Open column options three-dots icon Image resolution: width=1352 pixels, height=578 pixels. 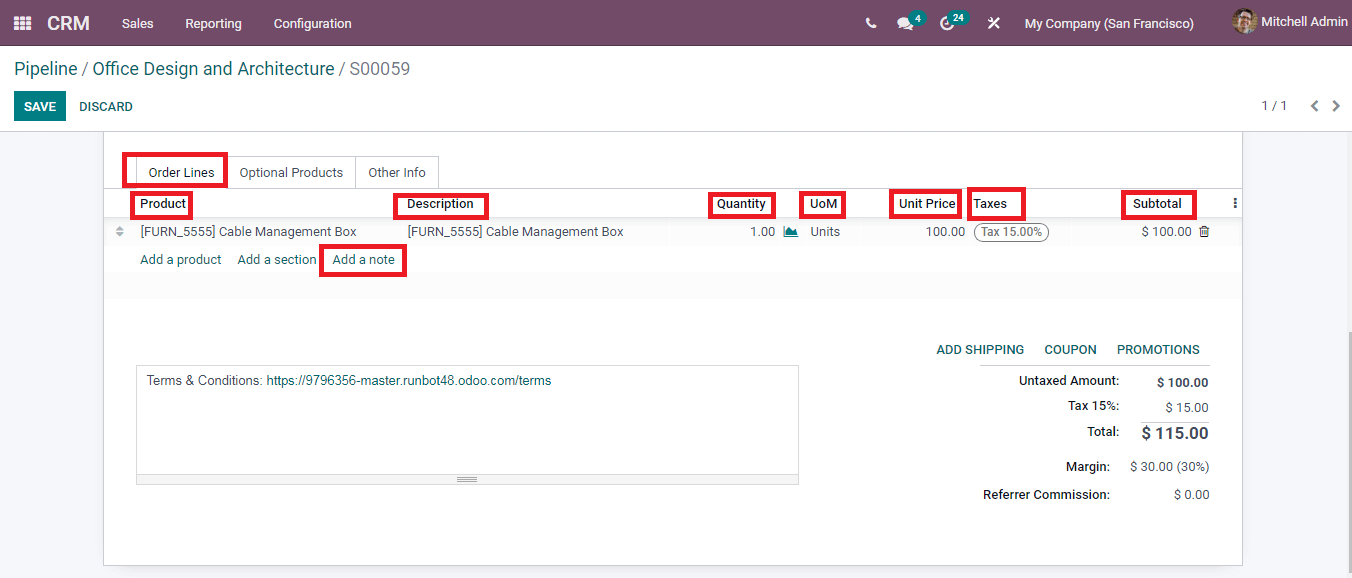point(1235,203)
